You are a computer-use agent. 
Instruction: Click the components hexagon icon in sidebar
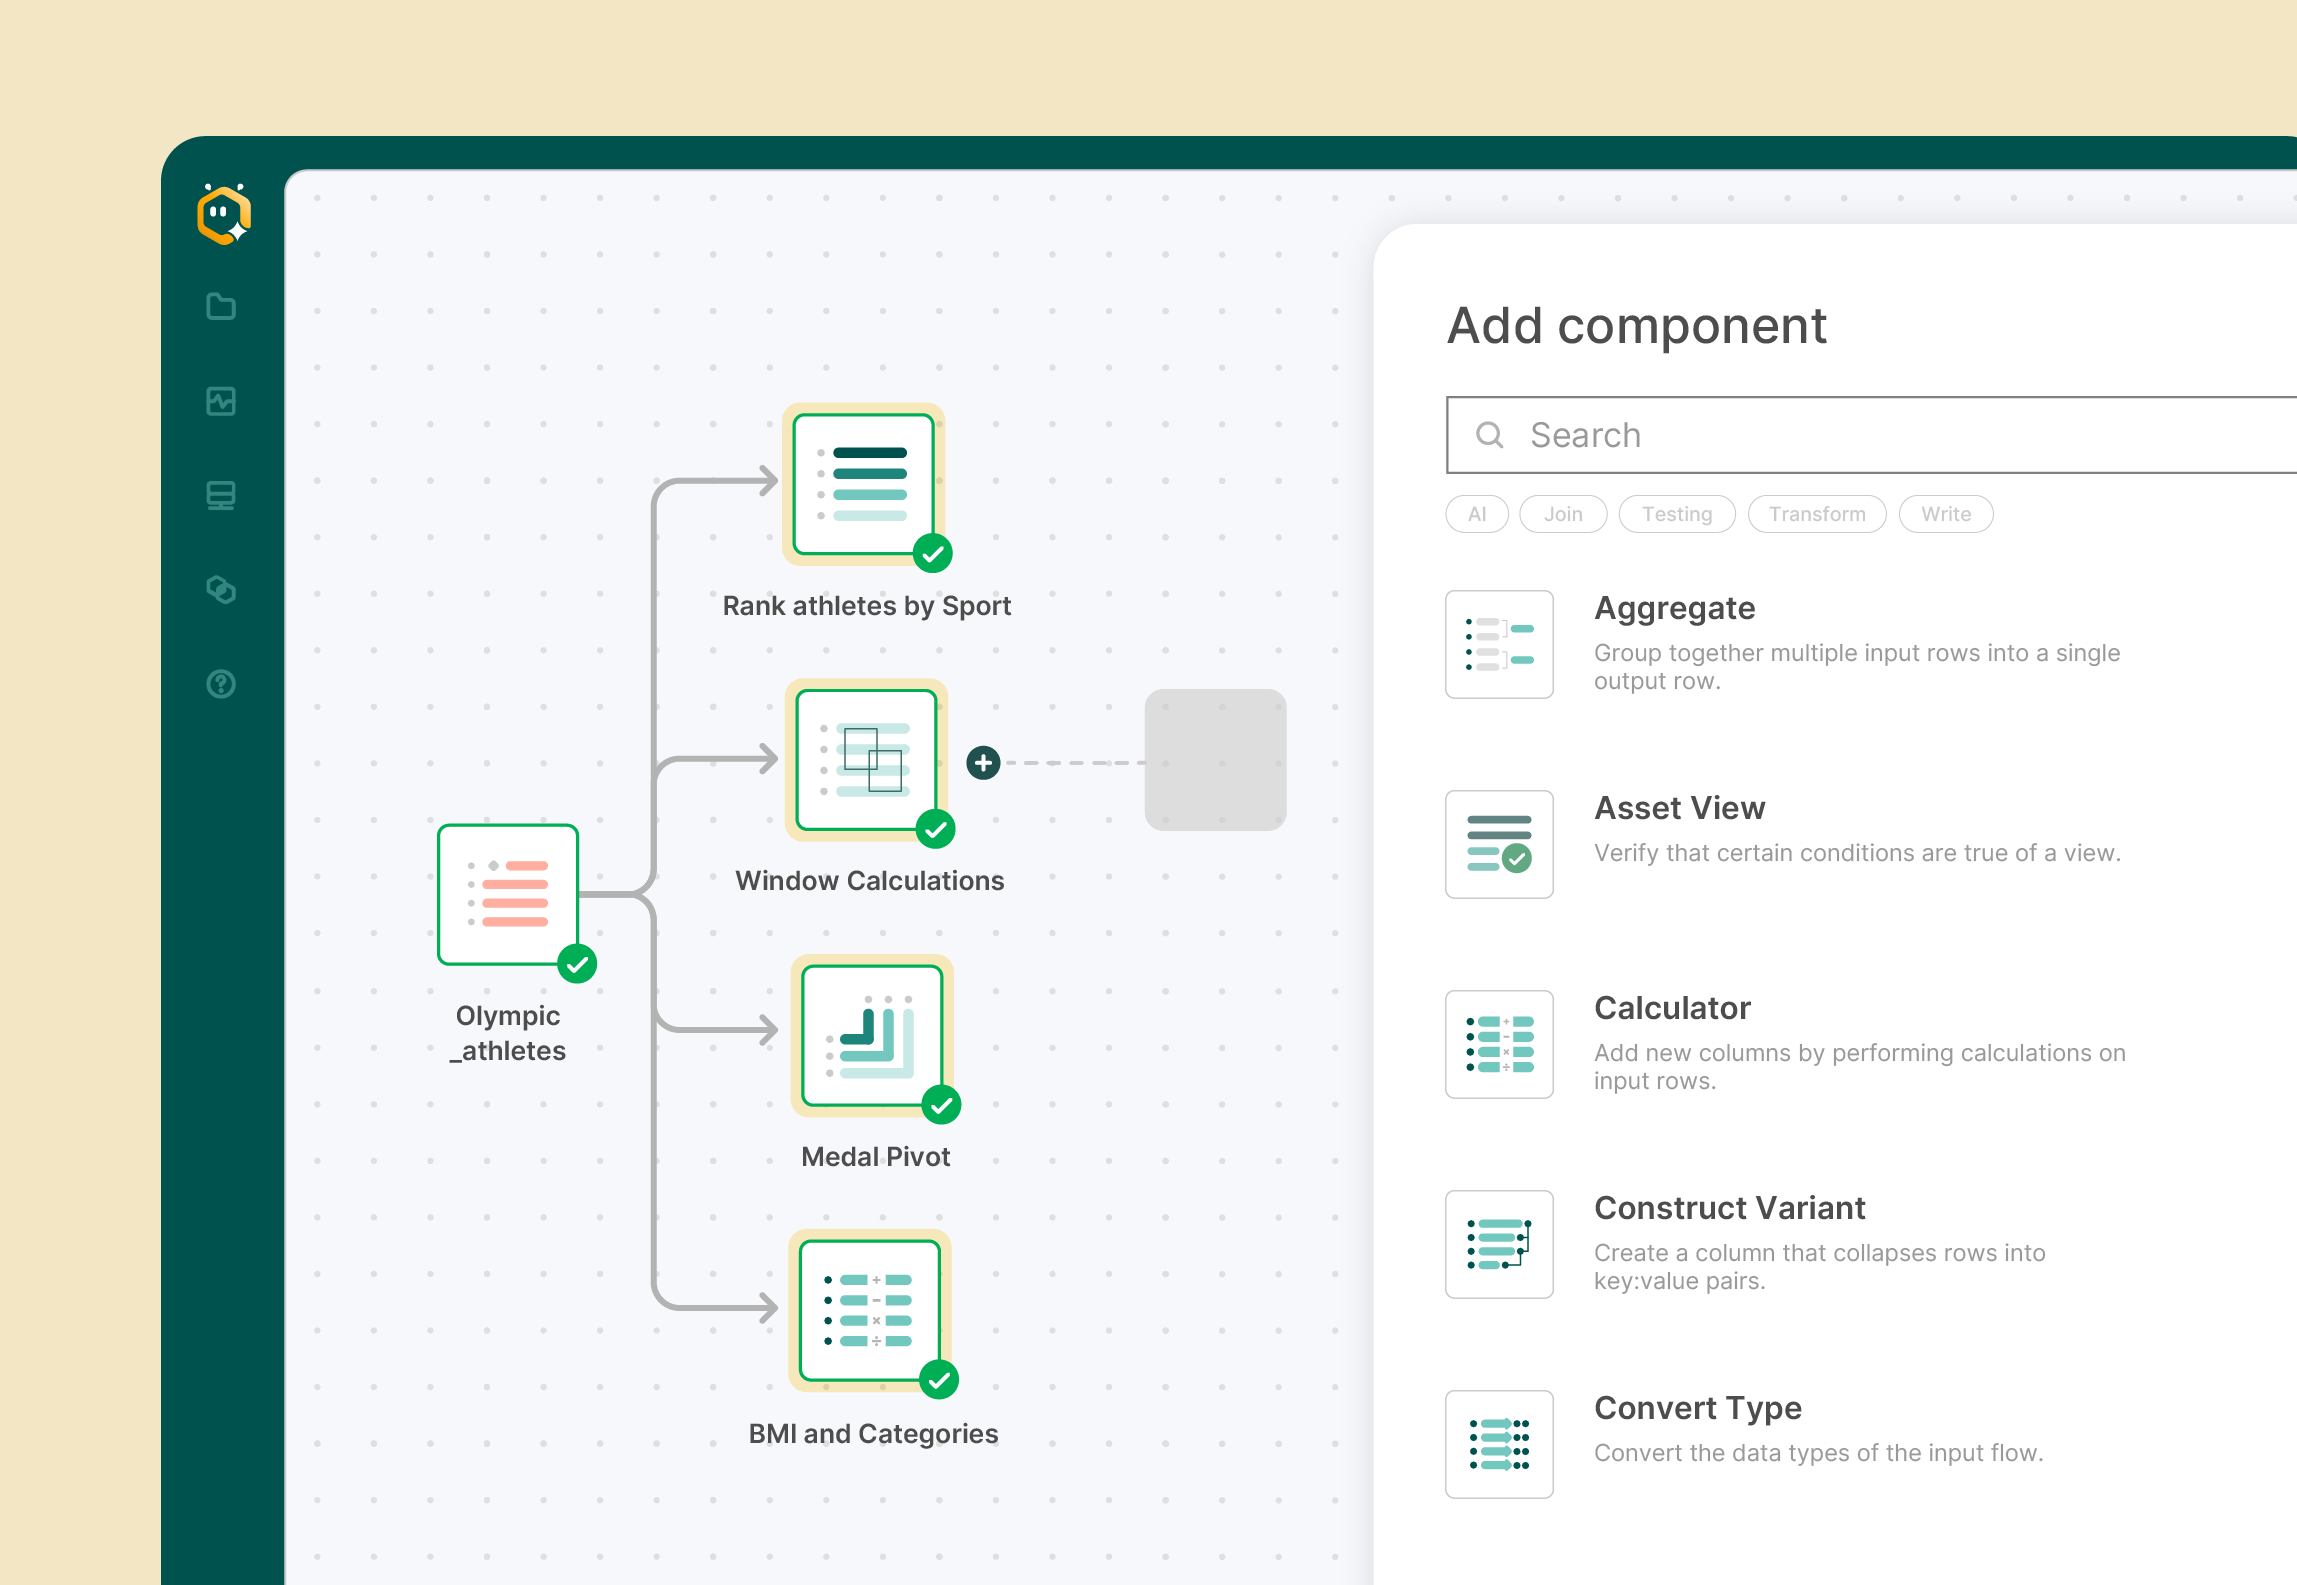pyautogui.click(x=222, y=590)
